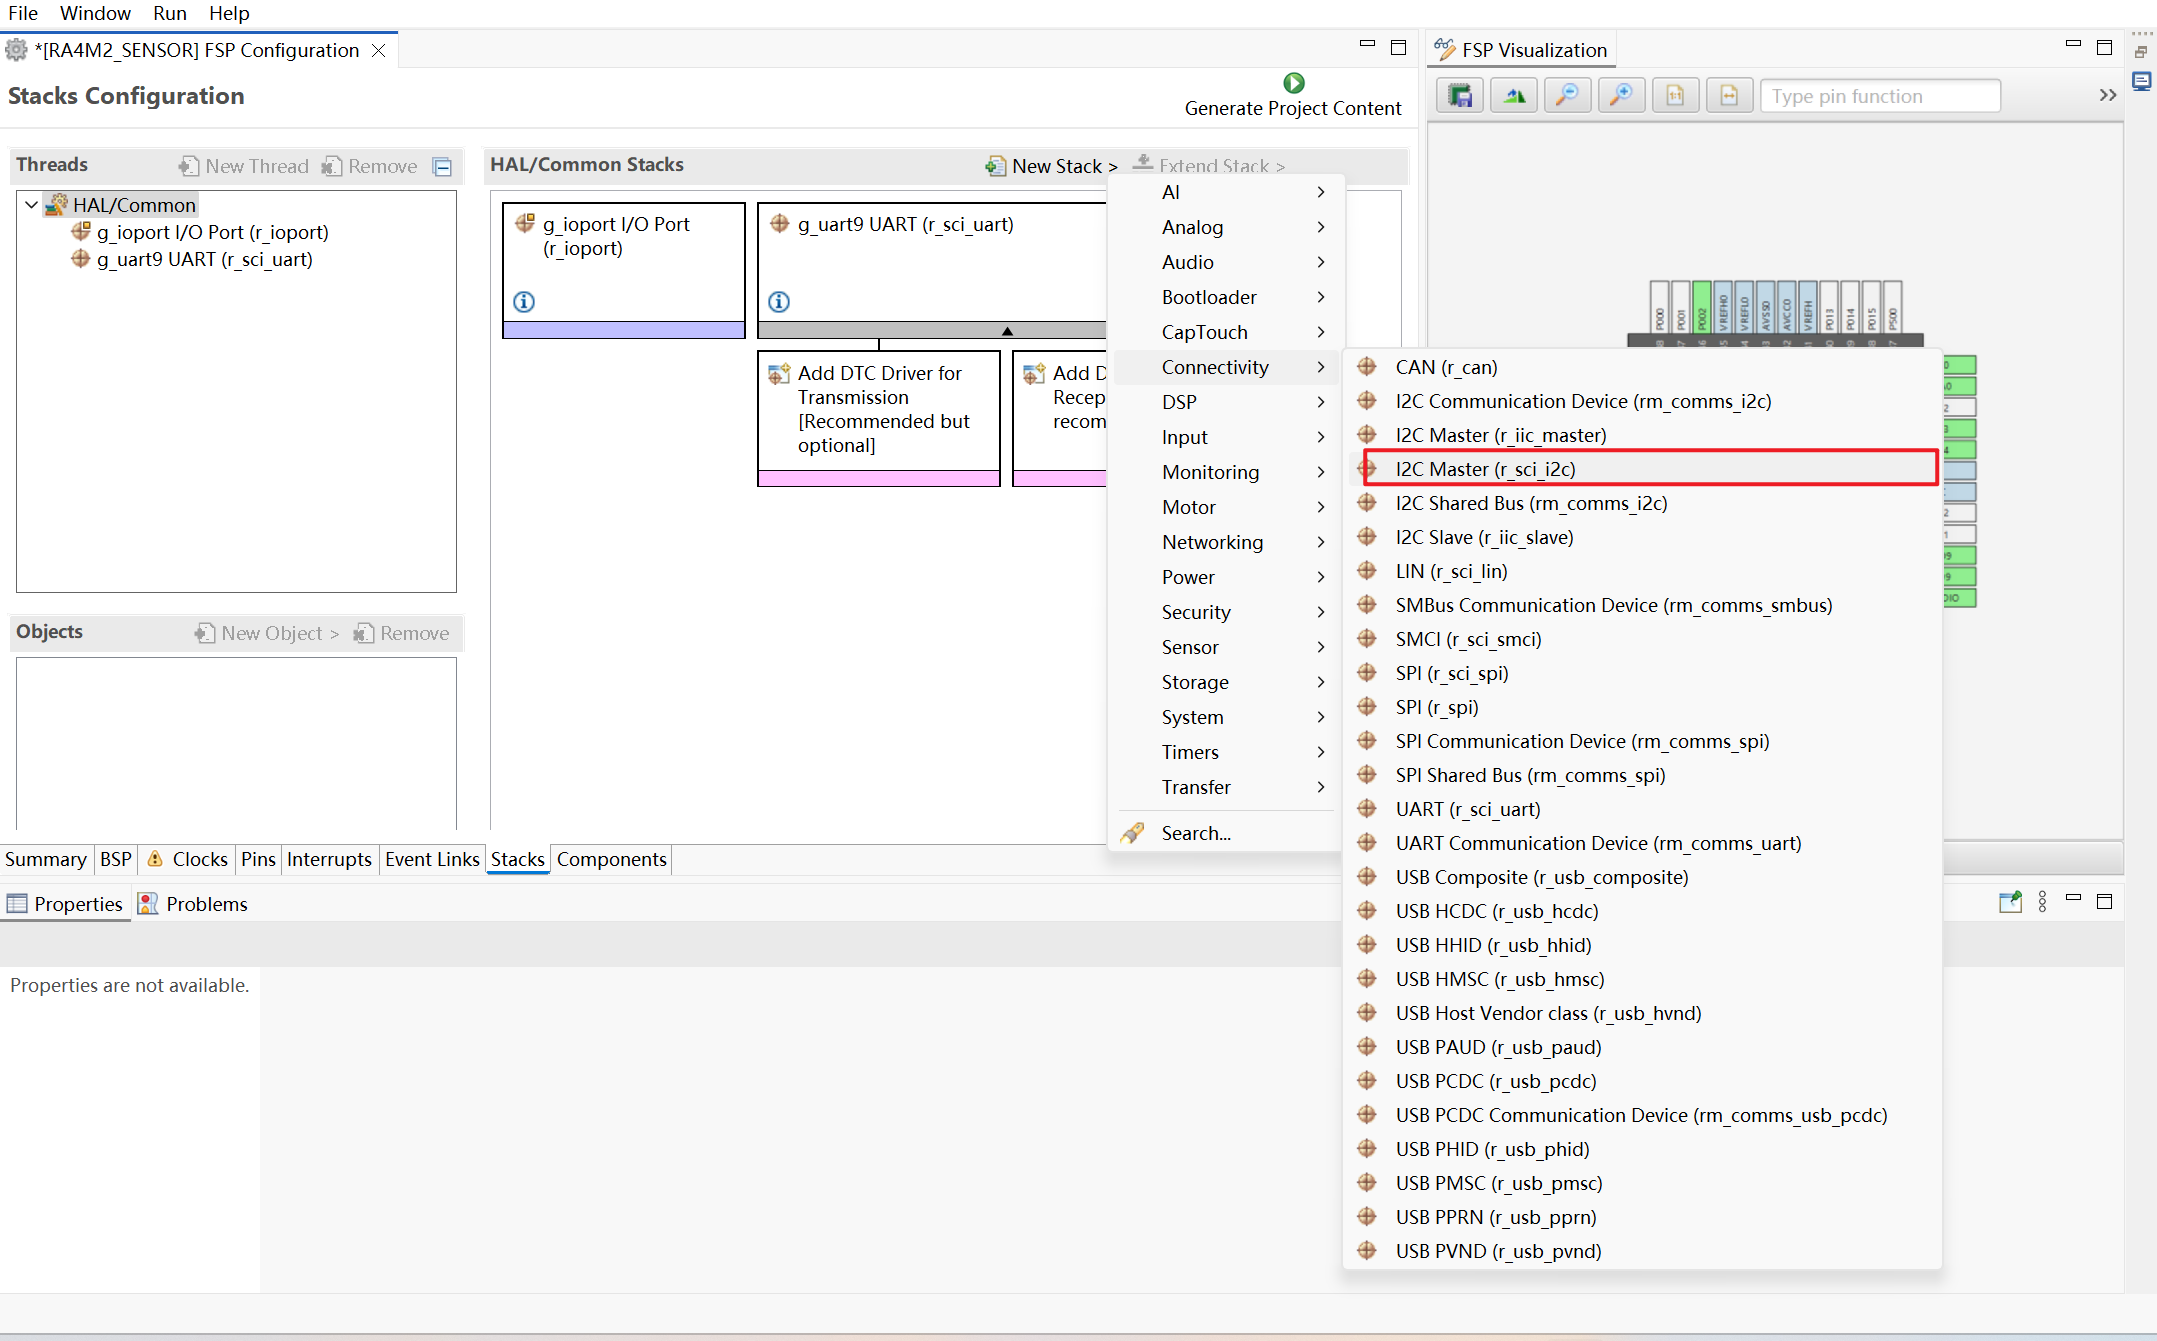The height and width of the screenshot is (1341, 2157).
Task: Click info icon on g_uart9 UART block
Action: coord(779,301)
